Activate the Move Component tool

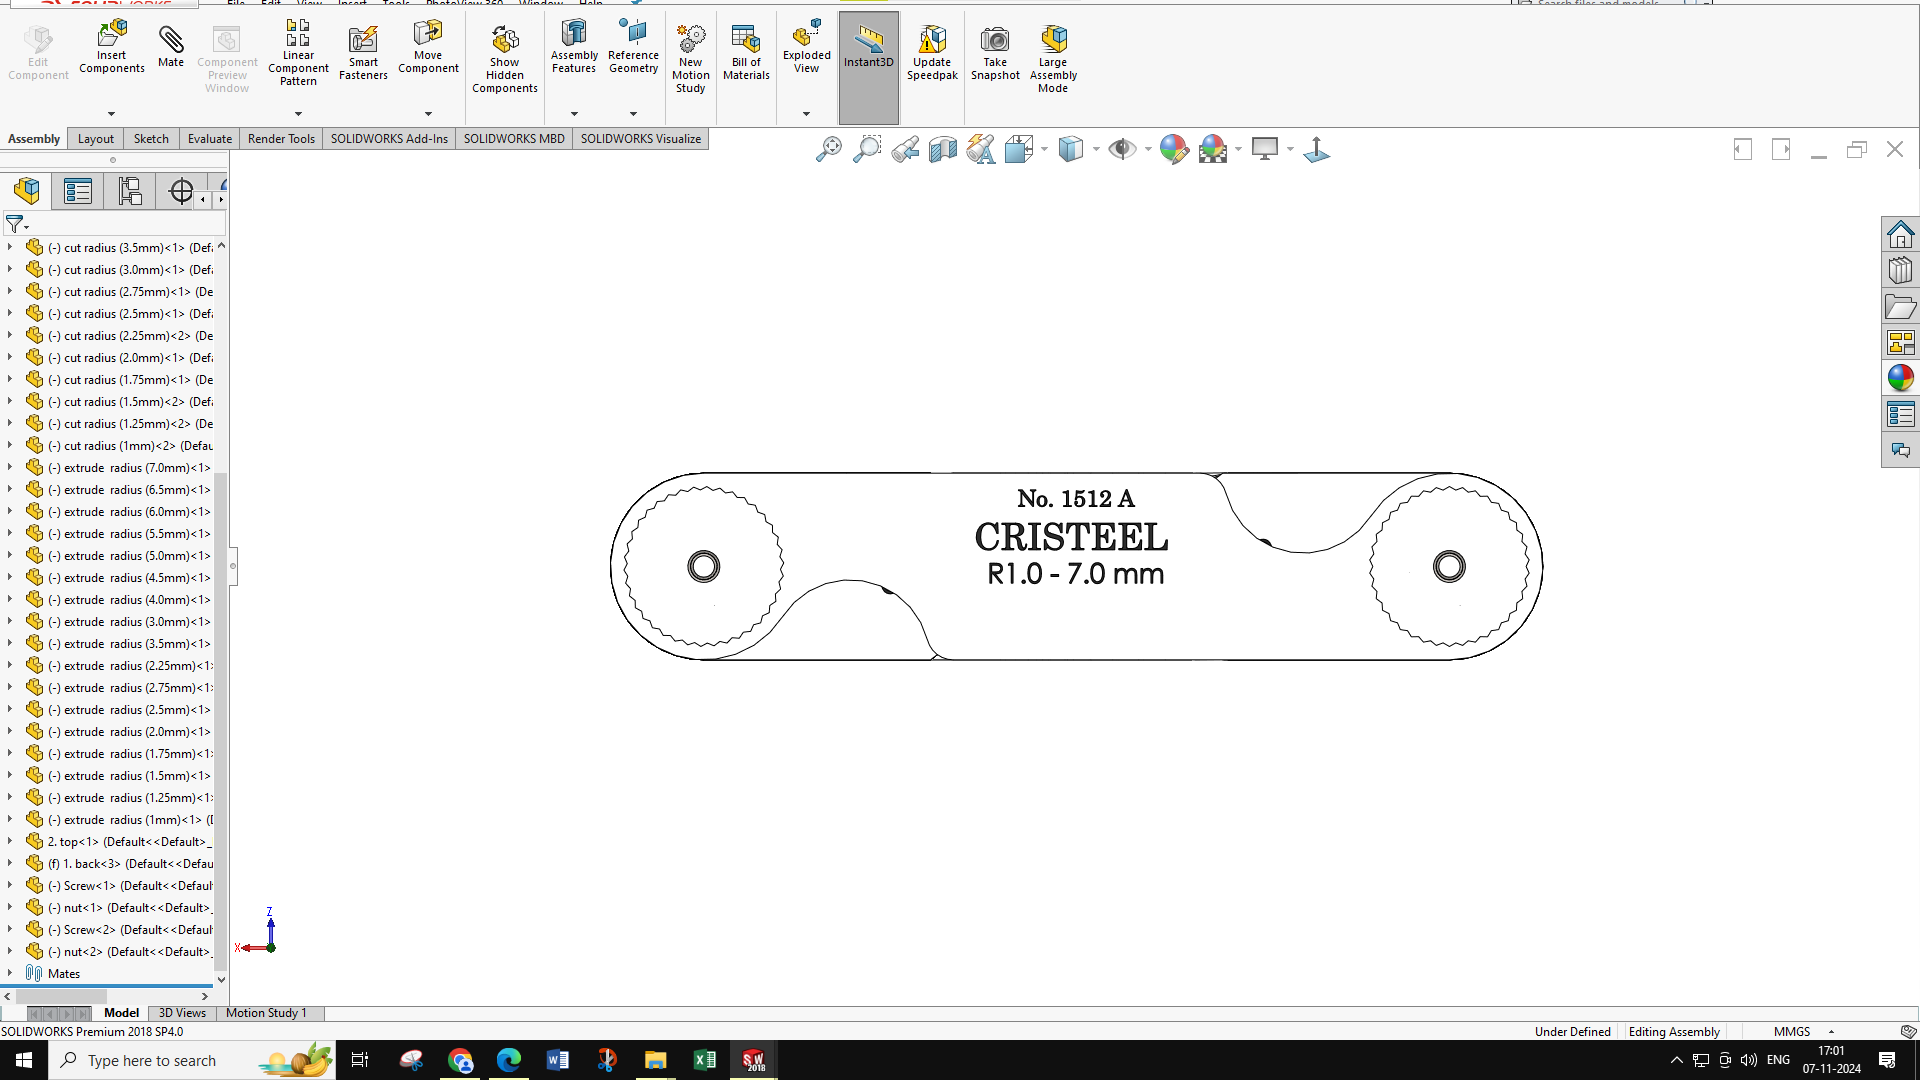click(x=428, y=47)
